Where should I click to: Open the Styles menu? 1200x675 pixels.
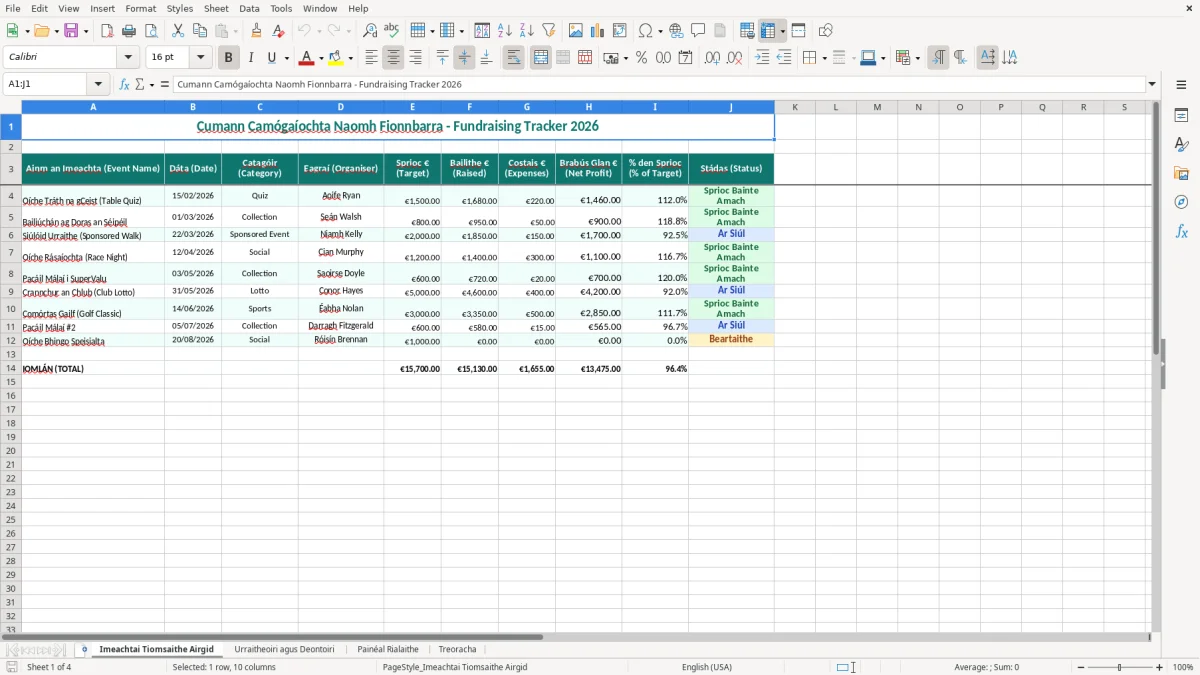click(180, 8)
